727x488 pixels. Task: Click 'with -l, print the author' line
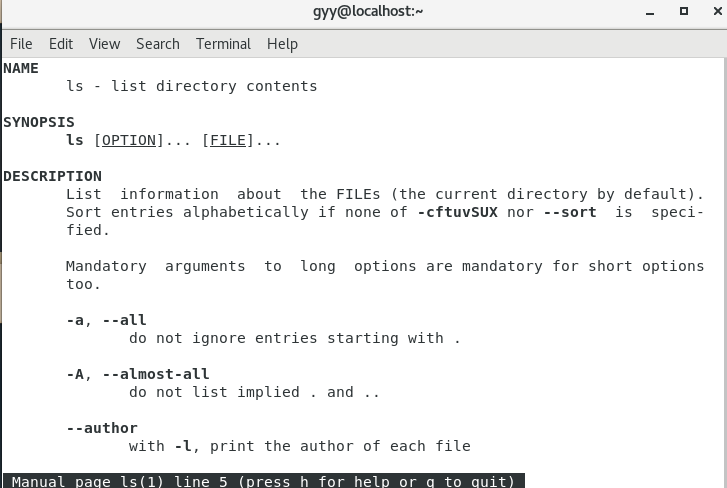pos(300,446)
